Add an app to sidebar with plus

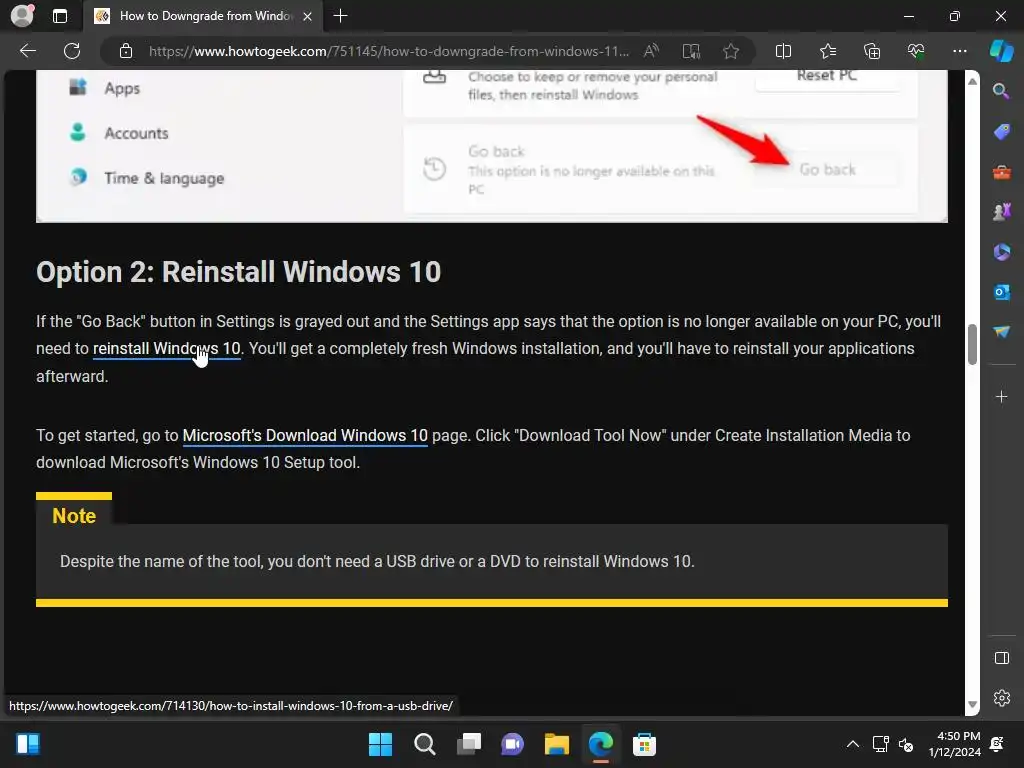(x=1001, y=396)
